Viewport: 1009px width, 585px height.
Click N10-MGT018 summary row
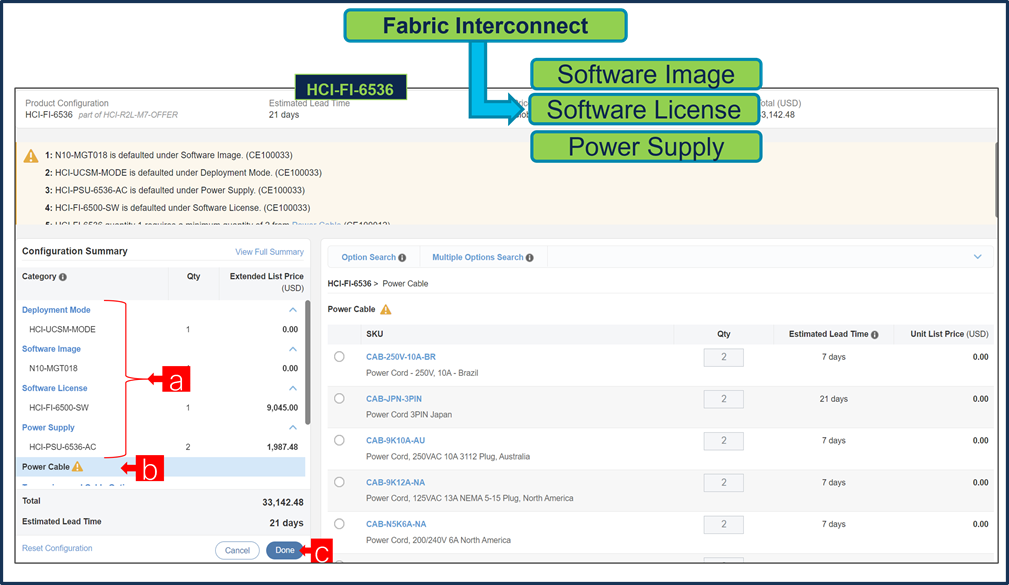point(161,368)
